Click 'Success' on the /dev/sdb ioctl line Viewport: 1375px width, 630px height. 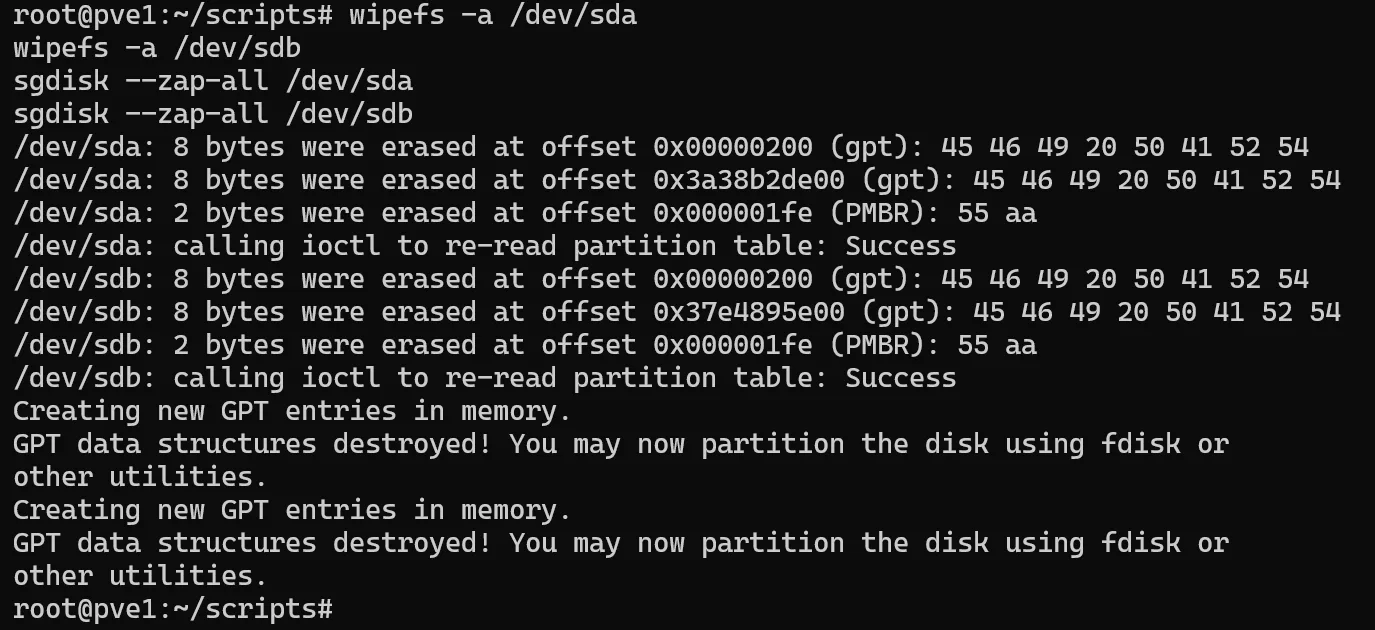pyautogui.click(x=901, y=379)
